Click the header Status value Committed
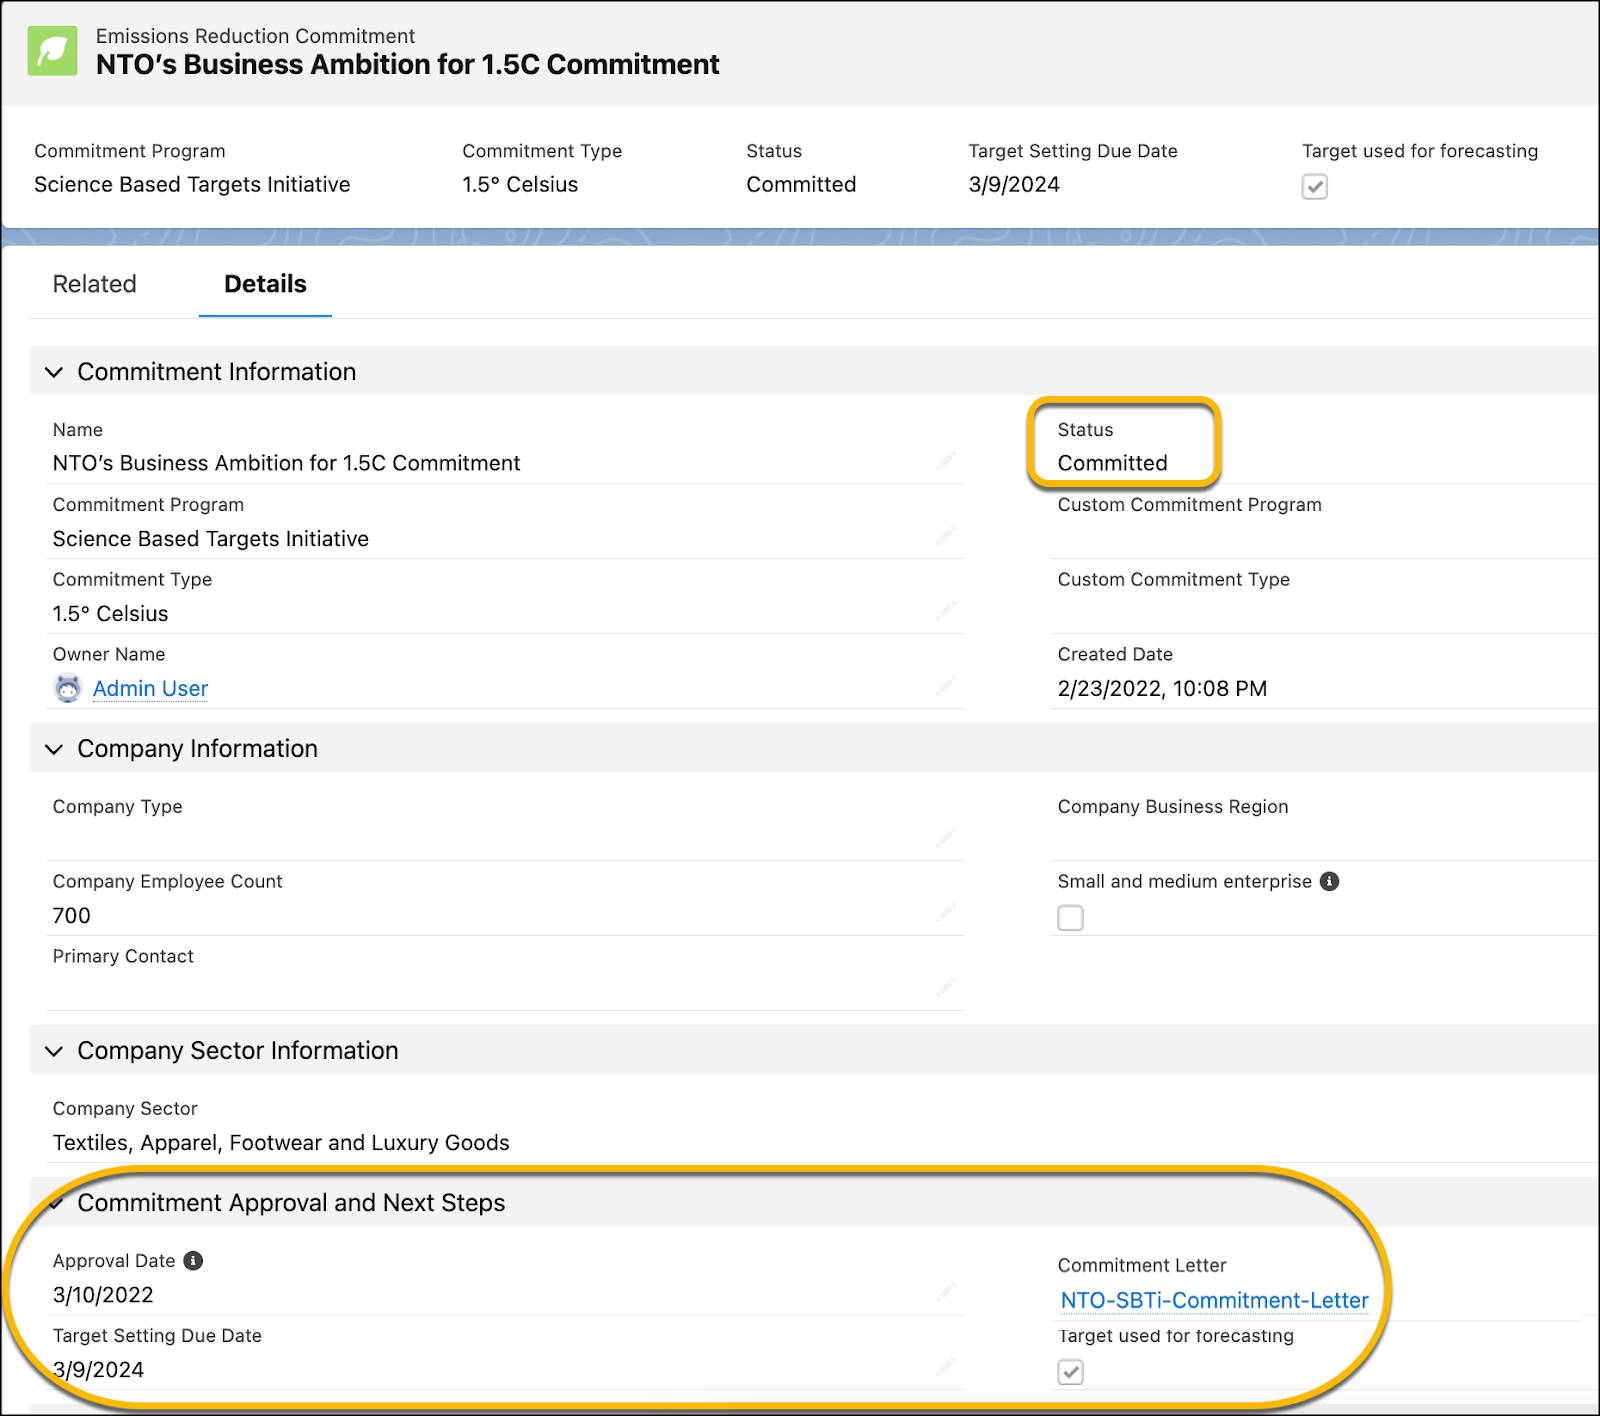This screenshot has height=1416, width=1600. [x=801, y=184]
